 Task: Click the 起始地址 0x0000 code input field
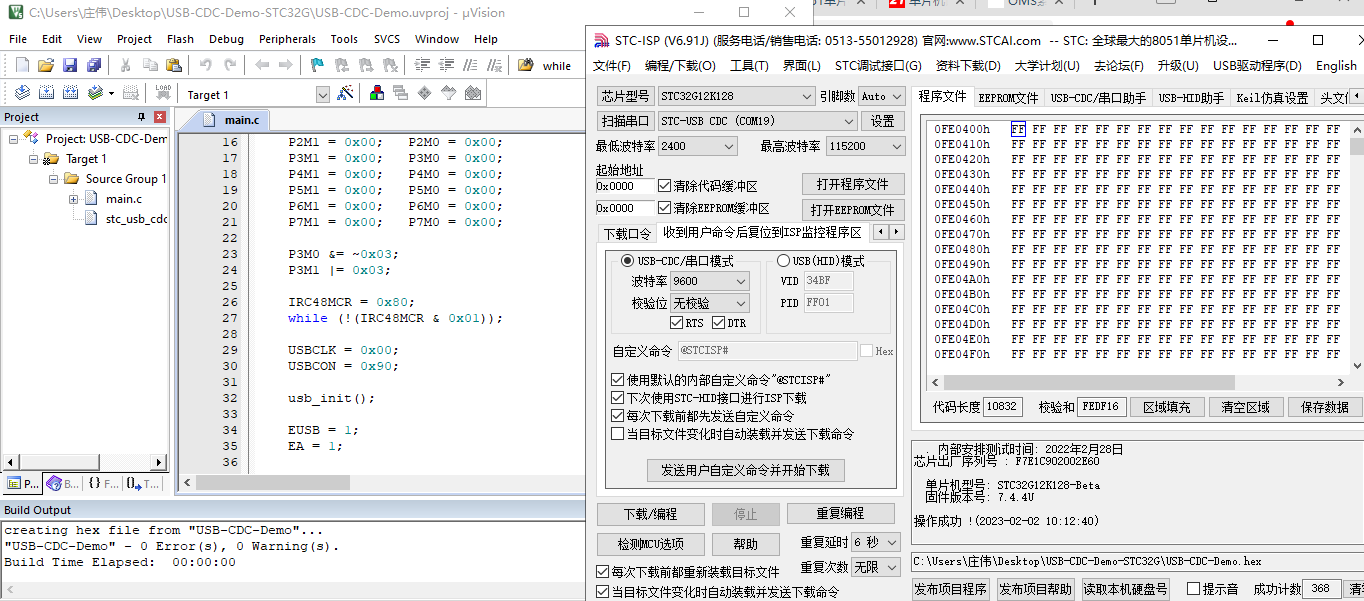(x=624, y=186)
